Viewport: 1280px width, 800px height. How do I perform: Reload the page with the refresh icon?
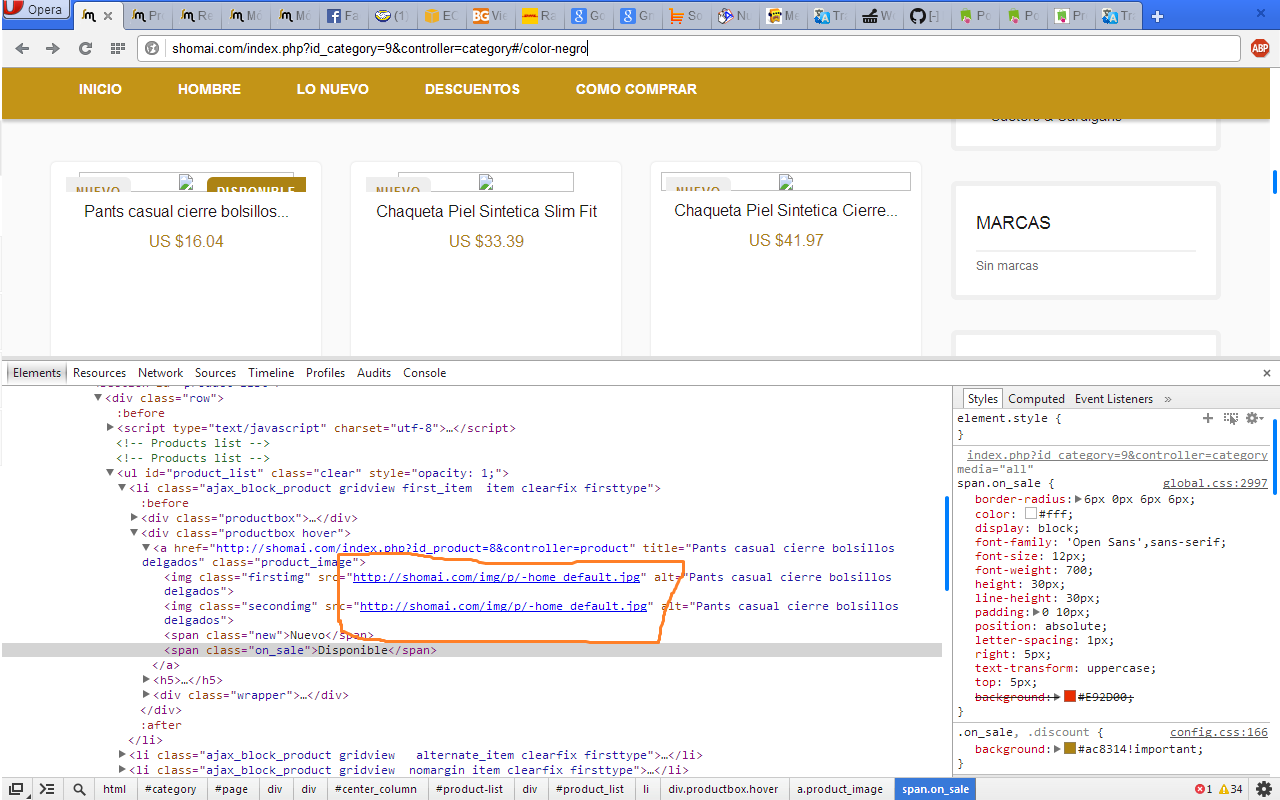coord(85,48)
